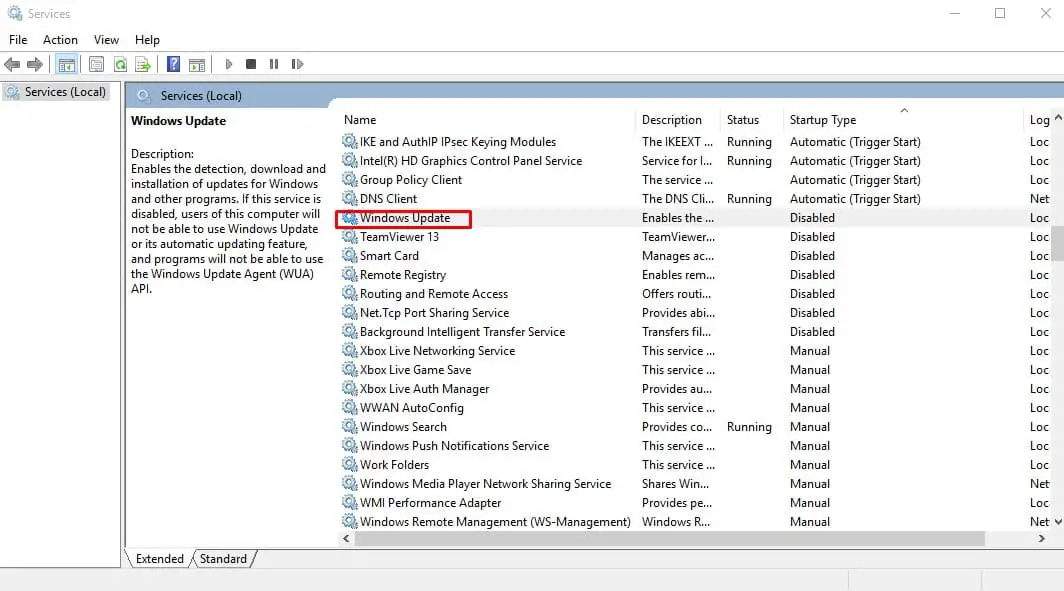Click the horizontal scrollbar thumb
The width and height of the screenshot is (1064, 591).
pos(669,538)
